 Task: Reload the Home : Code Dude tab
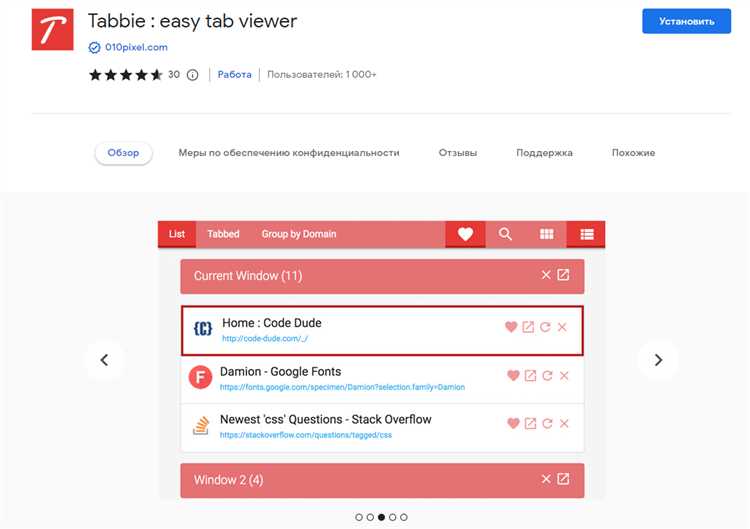pyautogui.click(x=545, y=327)
